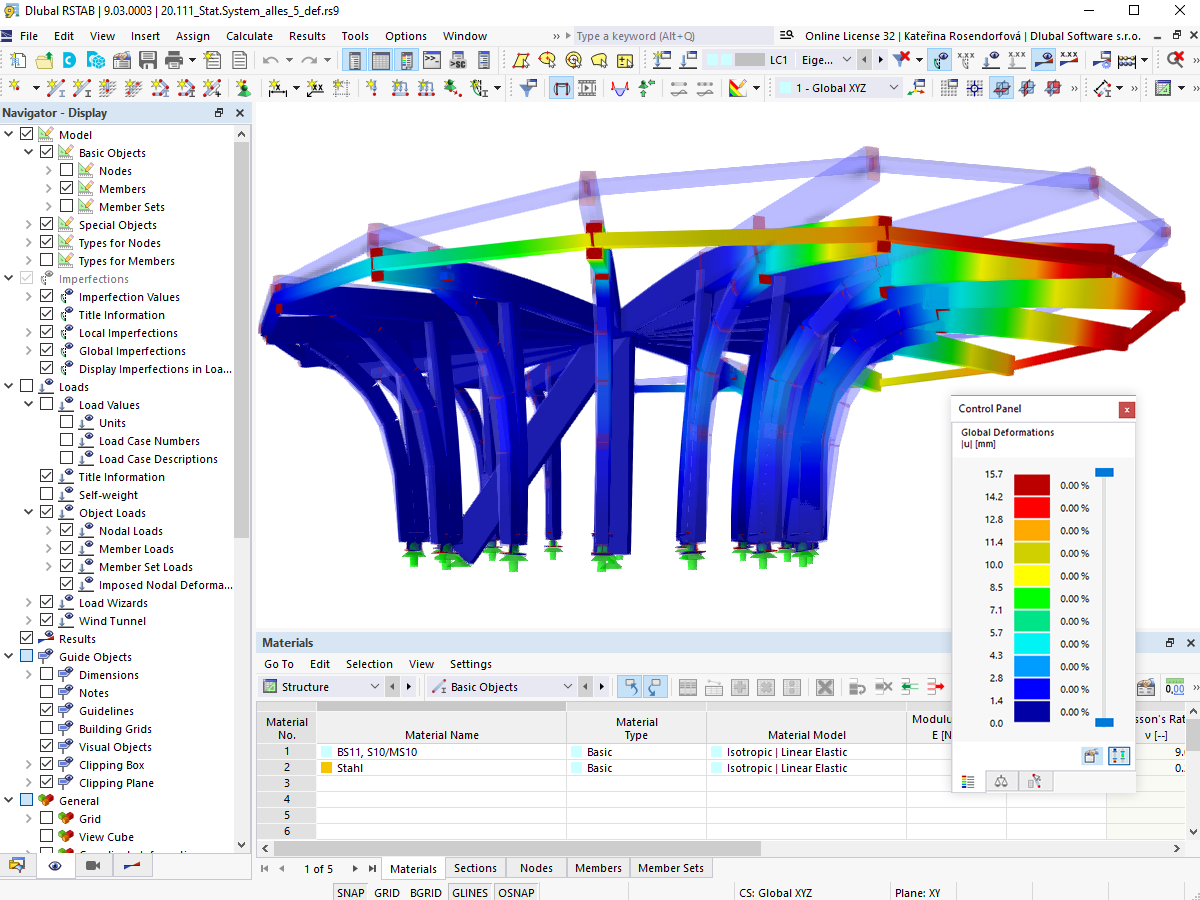Click the red 15.7 color swatch

click(x=1031, y=485)
